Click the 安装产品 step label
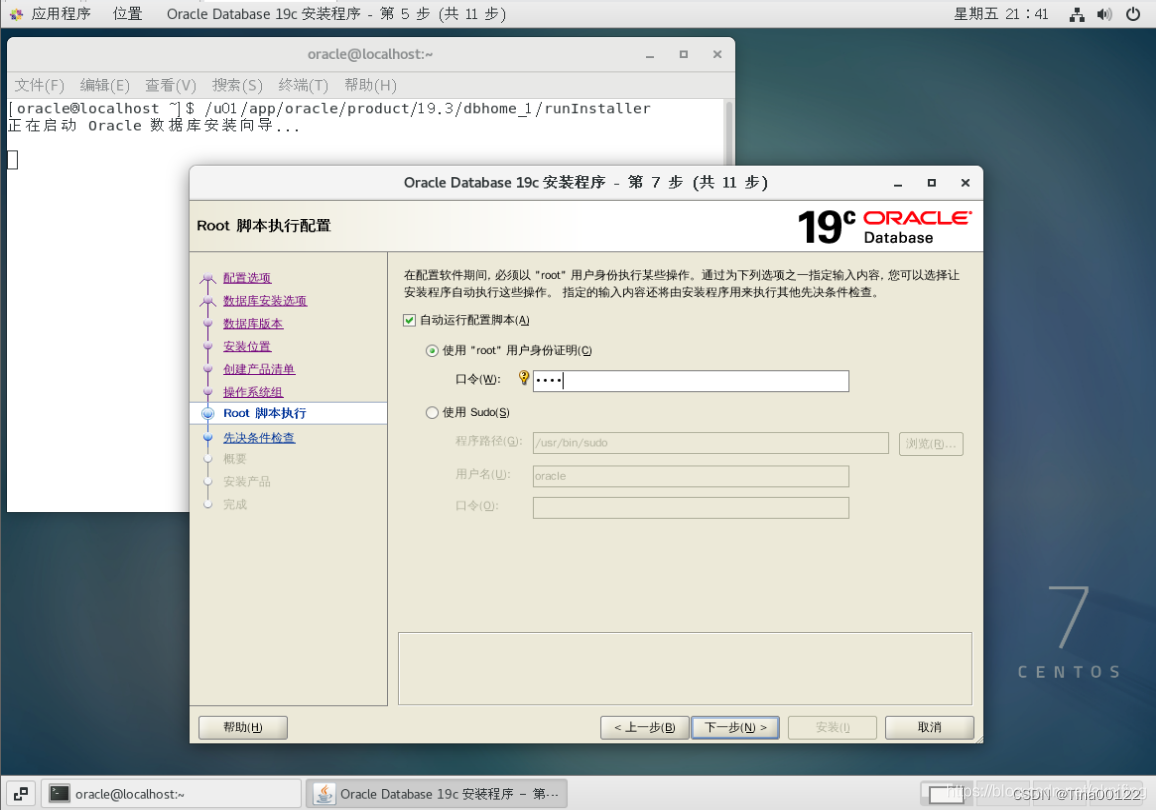1156x810 pixels. [247, 482]
